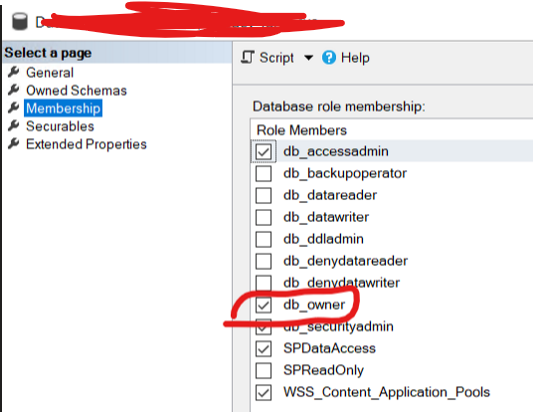
Task: Uncheck the db_accessadmin role checkbox
Action: tap(263, 151)
